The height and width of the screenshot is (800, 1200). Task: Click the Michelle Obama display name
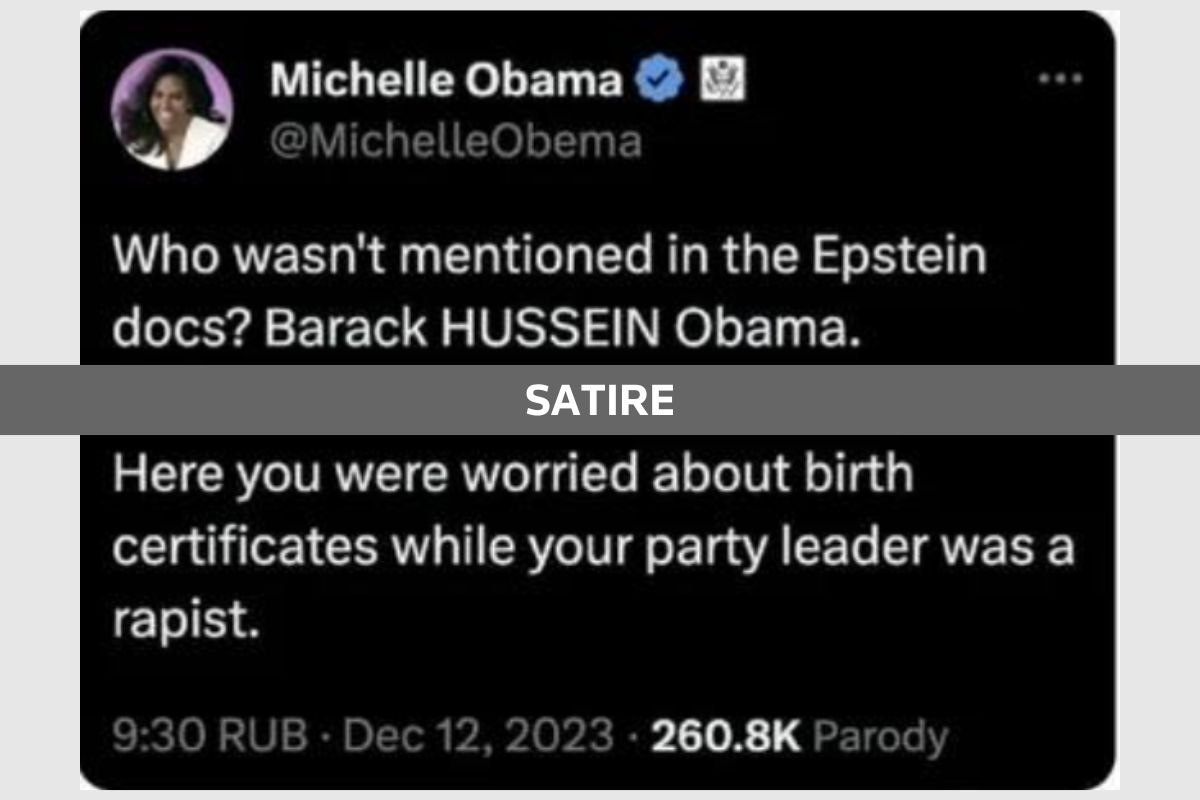pos(445,80)
